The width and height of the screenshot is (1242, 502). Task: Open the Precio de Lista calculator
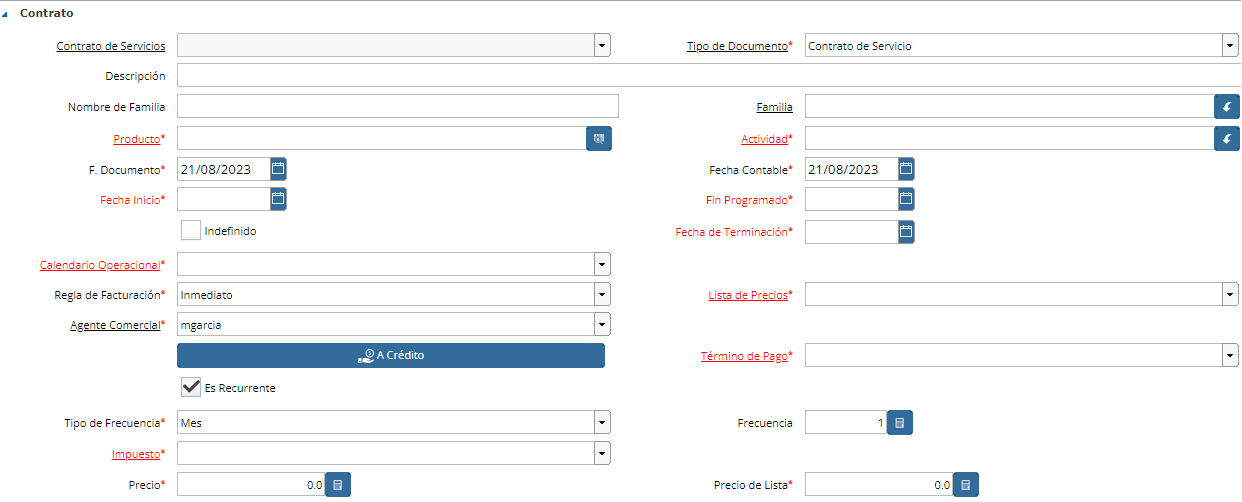pyautogui.click(x=966, y=485)
